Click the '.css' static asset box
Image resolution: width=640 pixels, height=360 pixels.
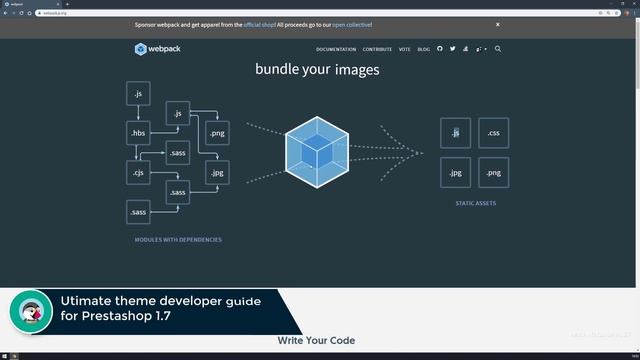(x=493, y=133)
